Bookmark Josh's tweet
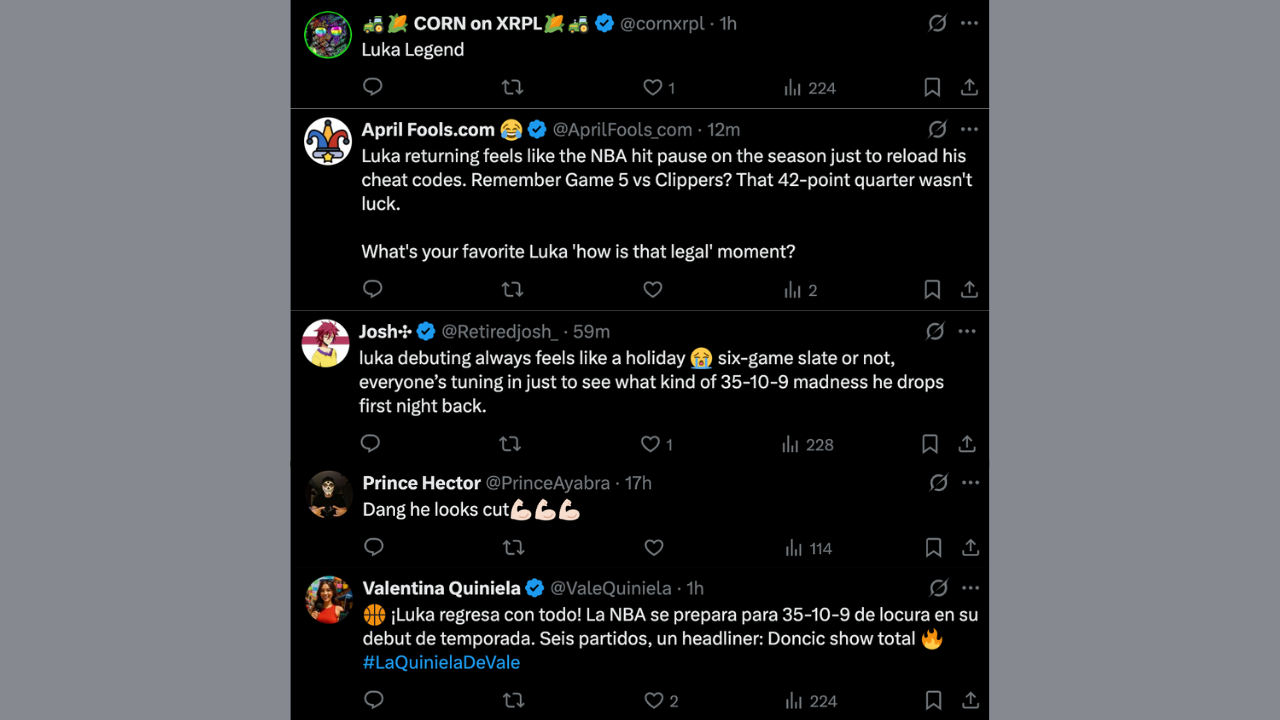This screenshot has height=720, width=1280. pos(930,444)
